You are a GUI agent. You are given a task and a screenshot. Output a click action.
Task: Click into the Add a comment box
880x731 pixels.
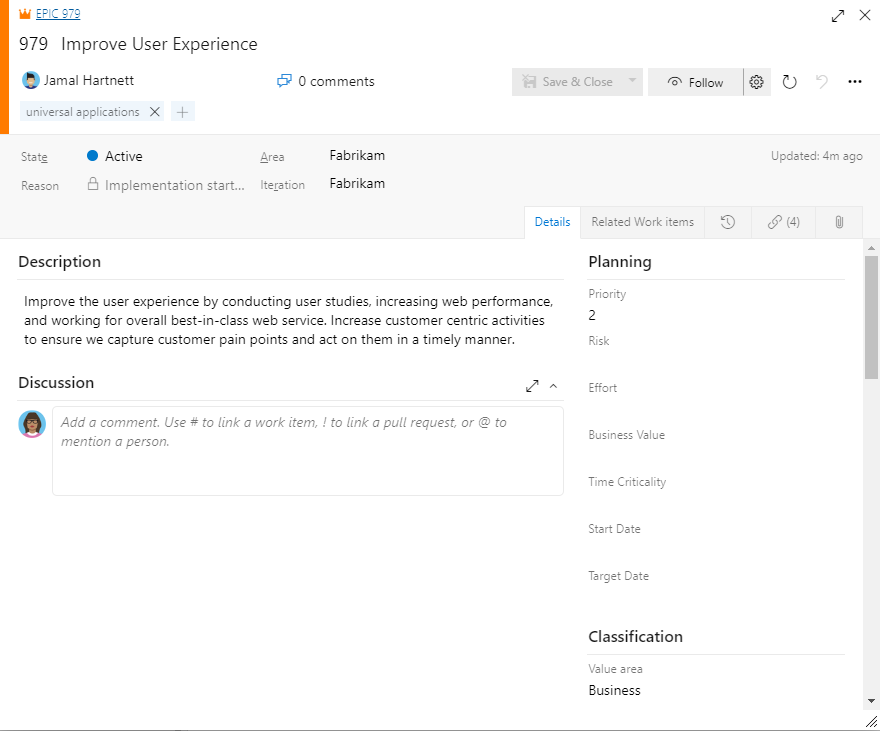click(x=308, y=450)
